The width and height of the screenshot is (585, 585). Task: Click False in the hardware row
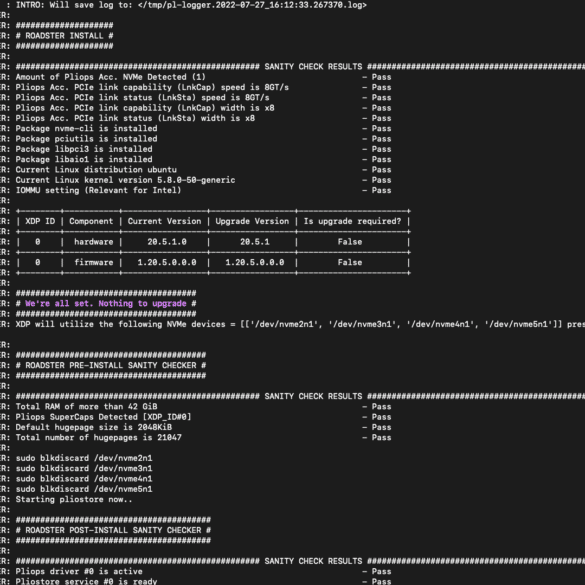[350, 242]
